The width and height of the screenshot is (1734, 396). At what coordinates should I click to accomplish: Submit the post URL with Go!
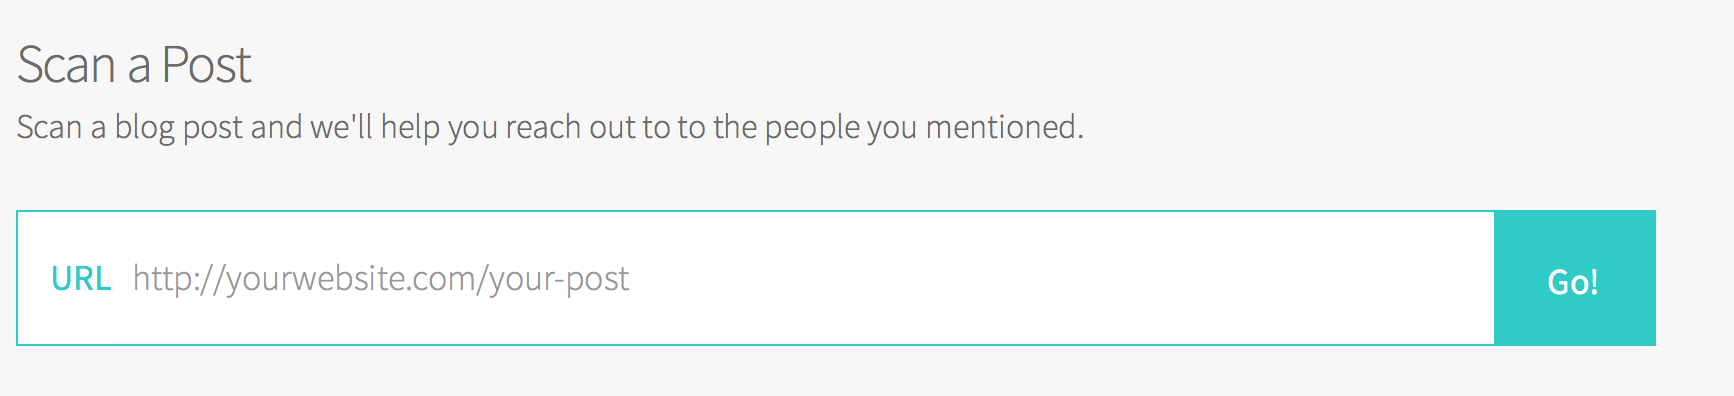click(1575, 278)
